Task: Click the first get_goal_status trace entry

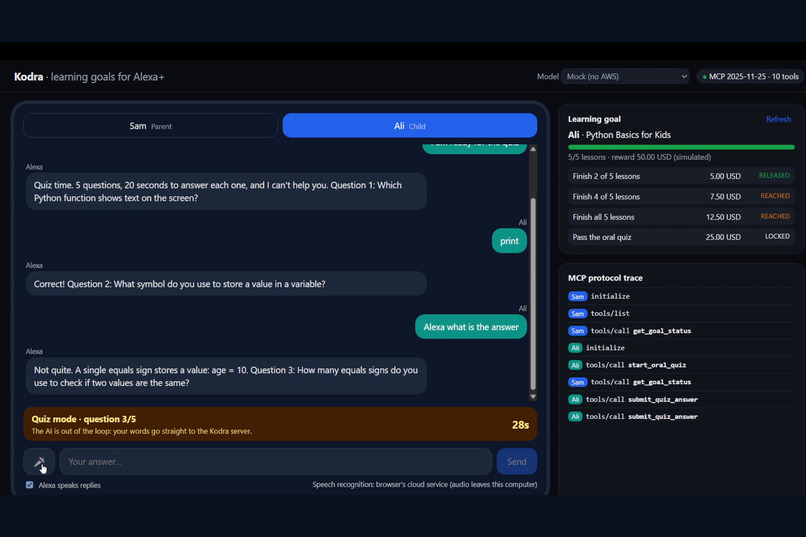Action: (x=681, y=331)
